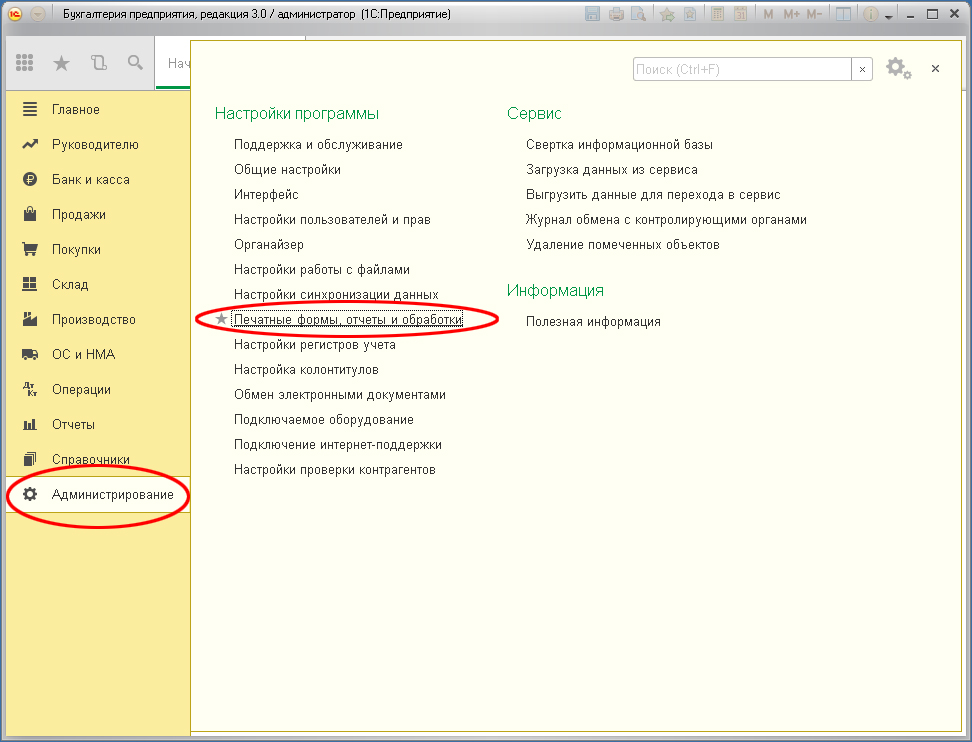
Task: Open the Производство section
Action: point(98,320)
